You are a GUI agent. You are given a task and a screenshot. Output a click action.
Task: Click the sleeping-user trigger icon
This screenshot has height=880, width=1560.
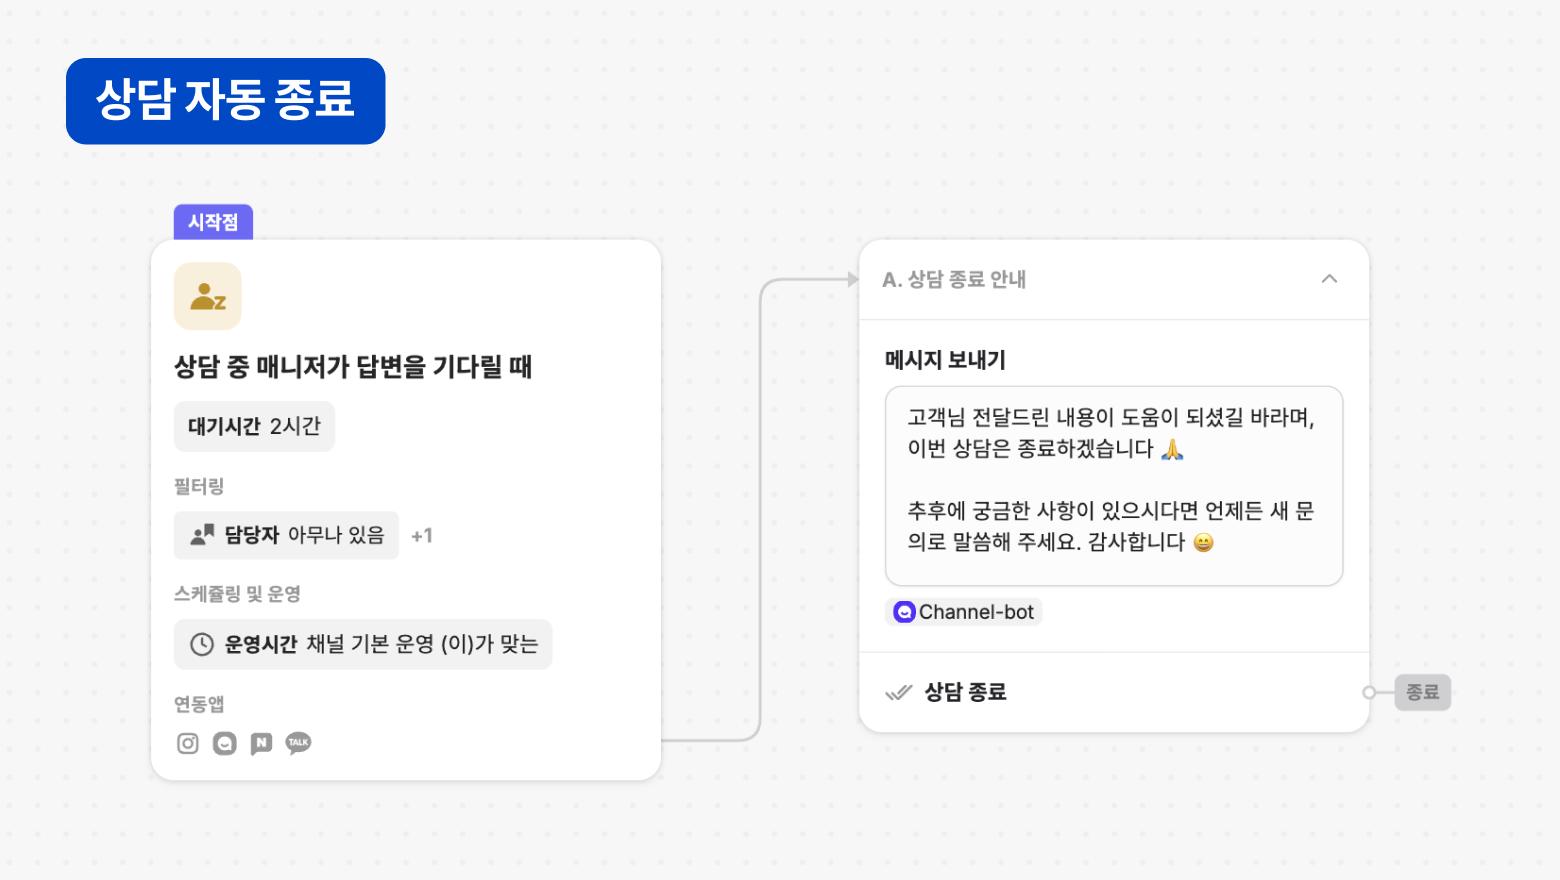[x=208, y=296]
